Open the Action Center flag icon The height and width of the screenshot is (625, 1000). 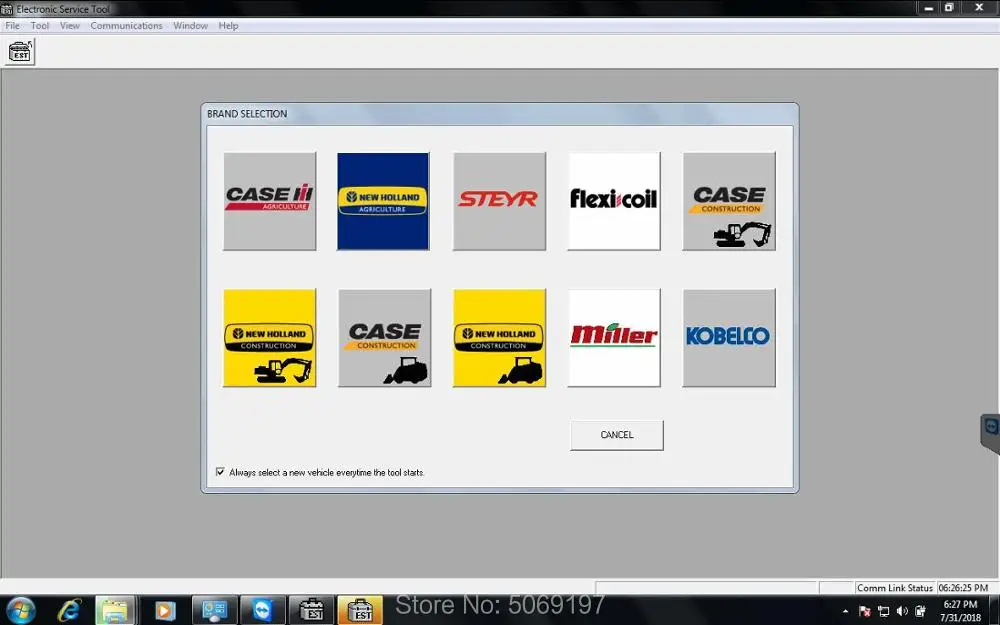point(865,611)
